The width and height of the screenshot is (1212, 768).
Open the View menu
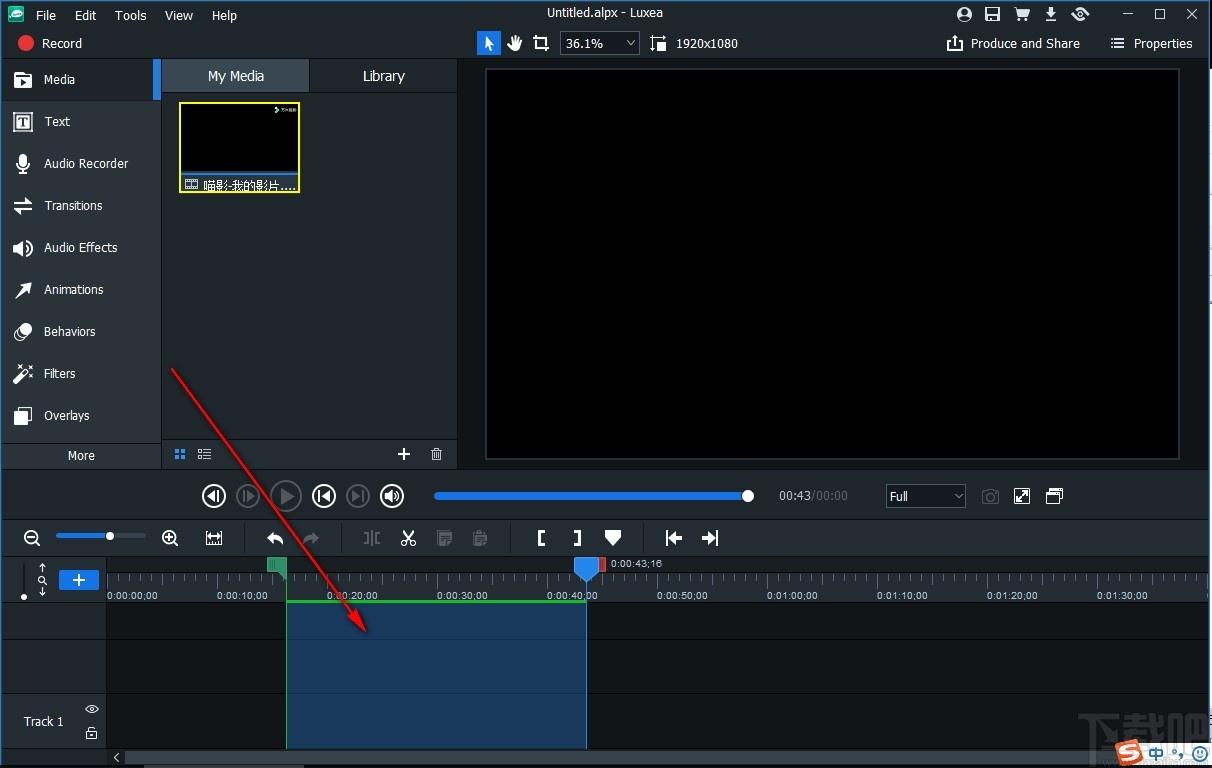179,15
